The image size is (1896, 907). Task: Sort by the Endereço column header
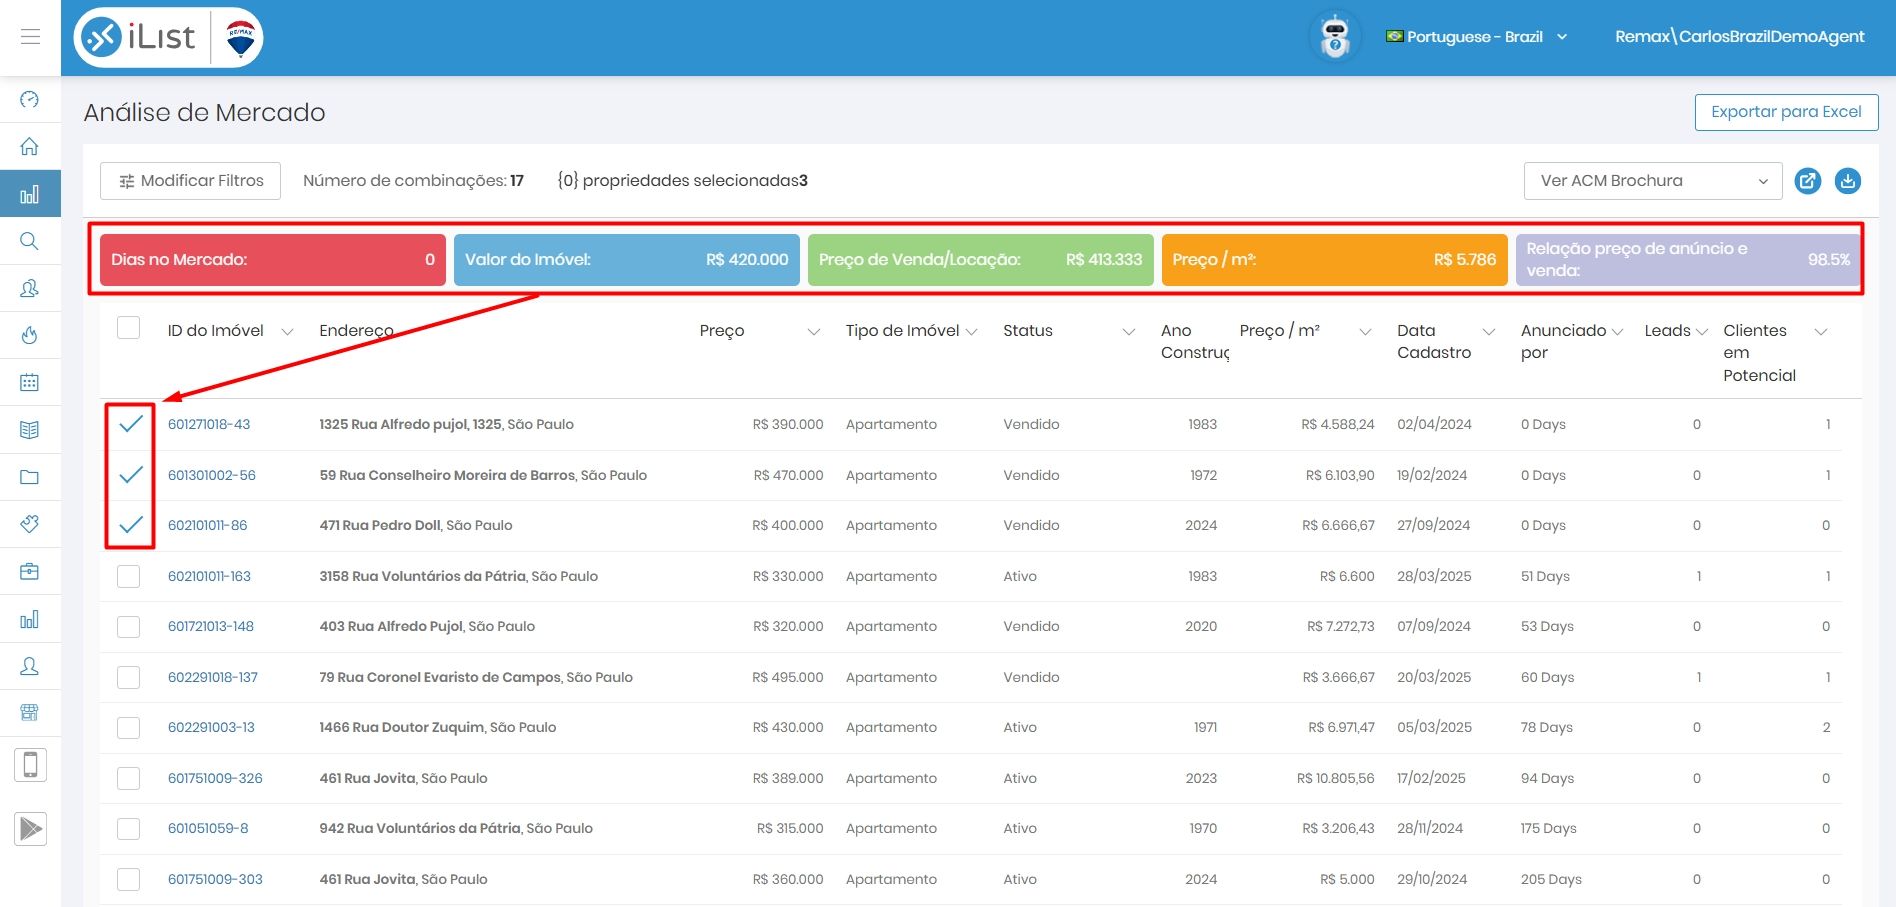click(x=356, y=331)
